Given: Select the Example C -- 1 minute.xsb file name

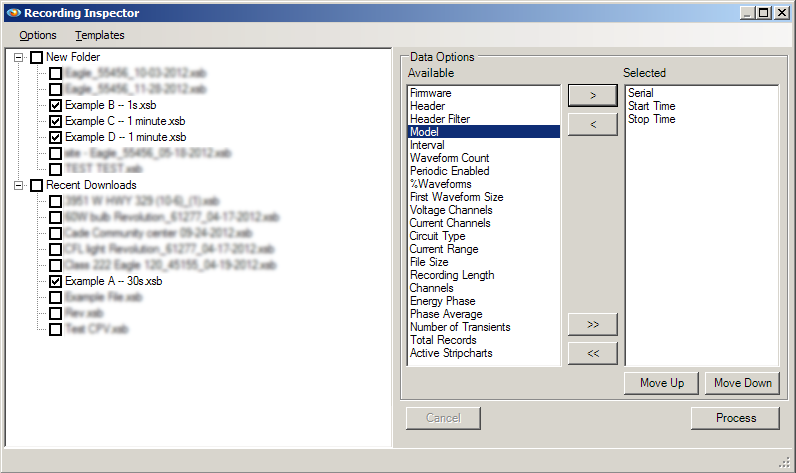Looking at the screenshot, I should [125, 121].
